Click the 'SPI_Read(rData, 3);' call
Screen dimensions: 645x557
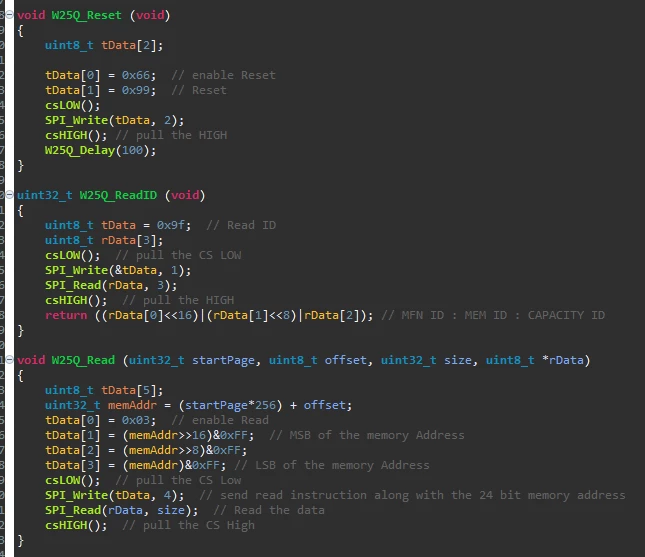coord(111,285)
